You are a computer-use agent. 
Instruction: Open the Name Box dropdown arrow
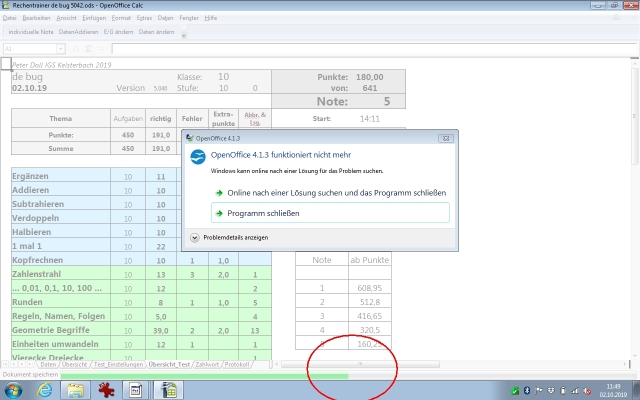point(60,49)
